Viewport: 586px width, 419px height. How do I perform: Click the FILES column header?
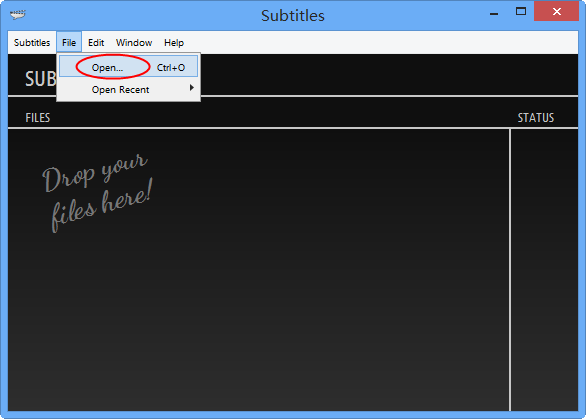click(38, 118)
